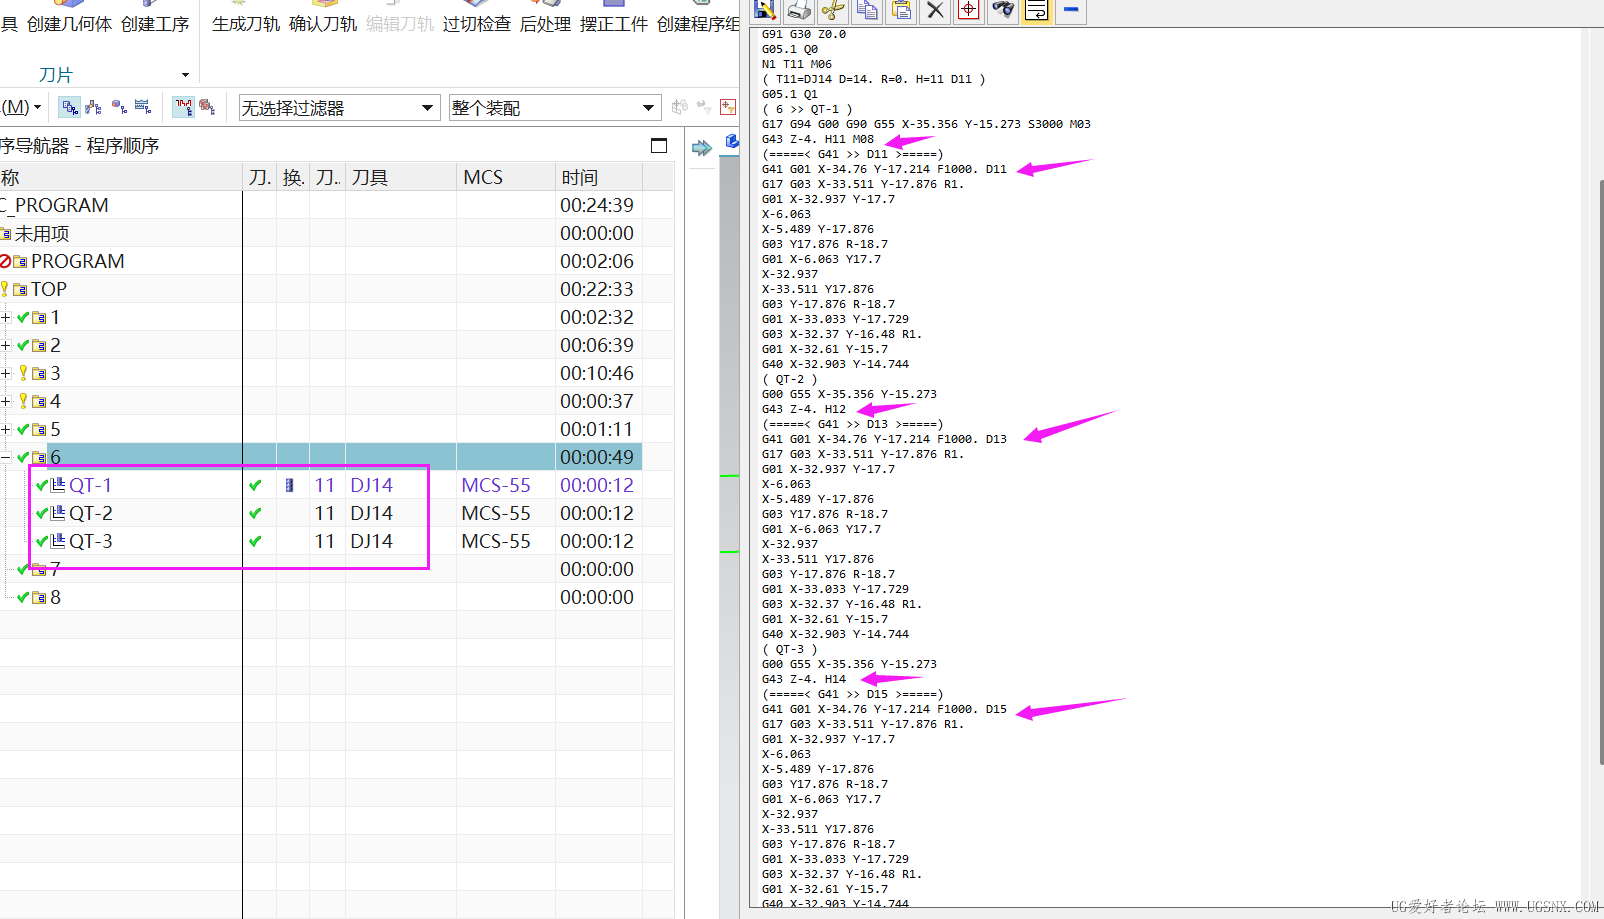
Task: Toggle the program order view icon
Action: click(x=70, y=107)
